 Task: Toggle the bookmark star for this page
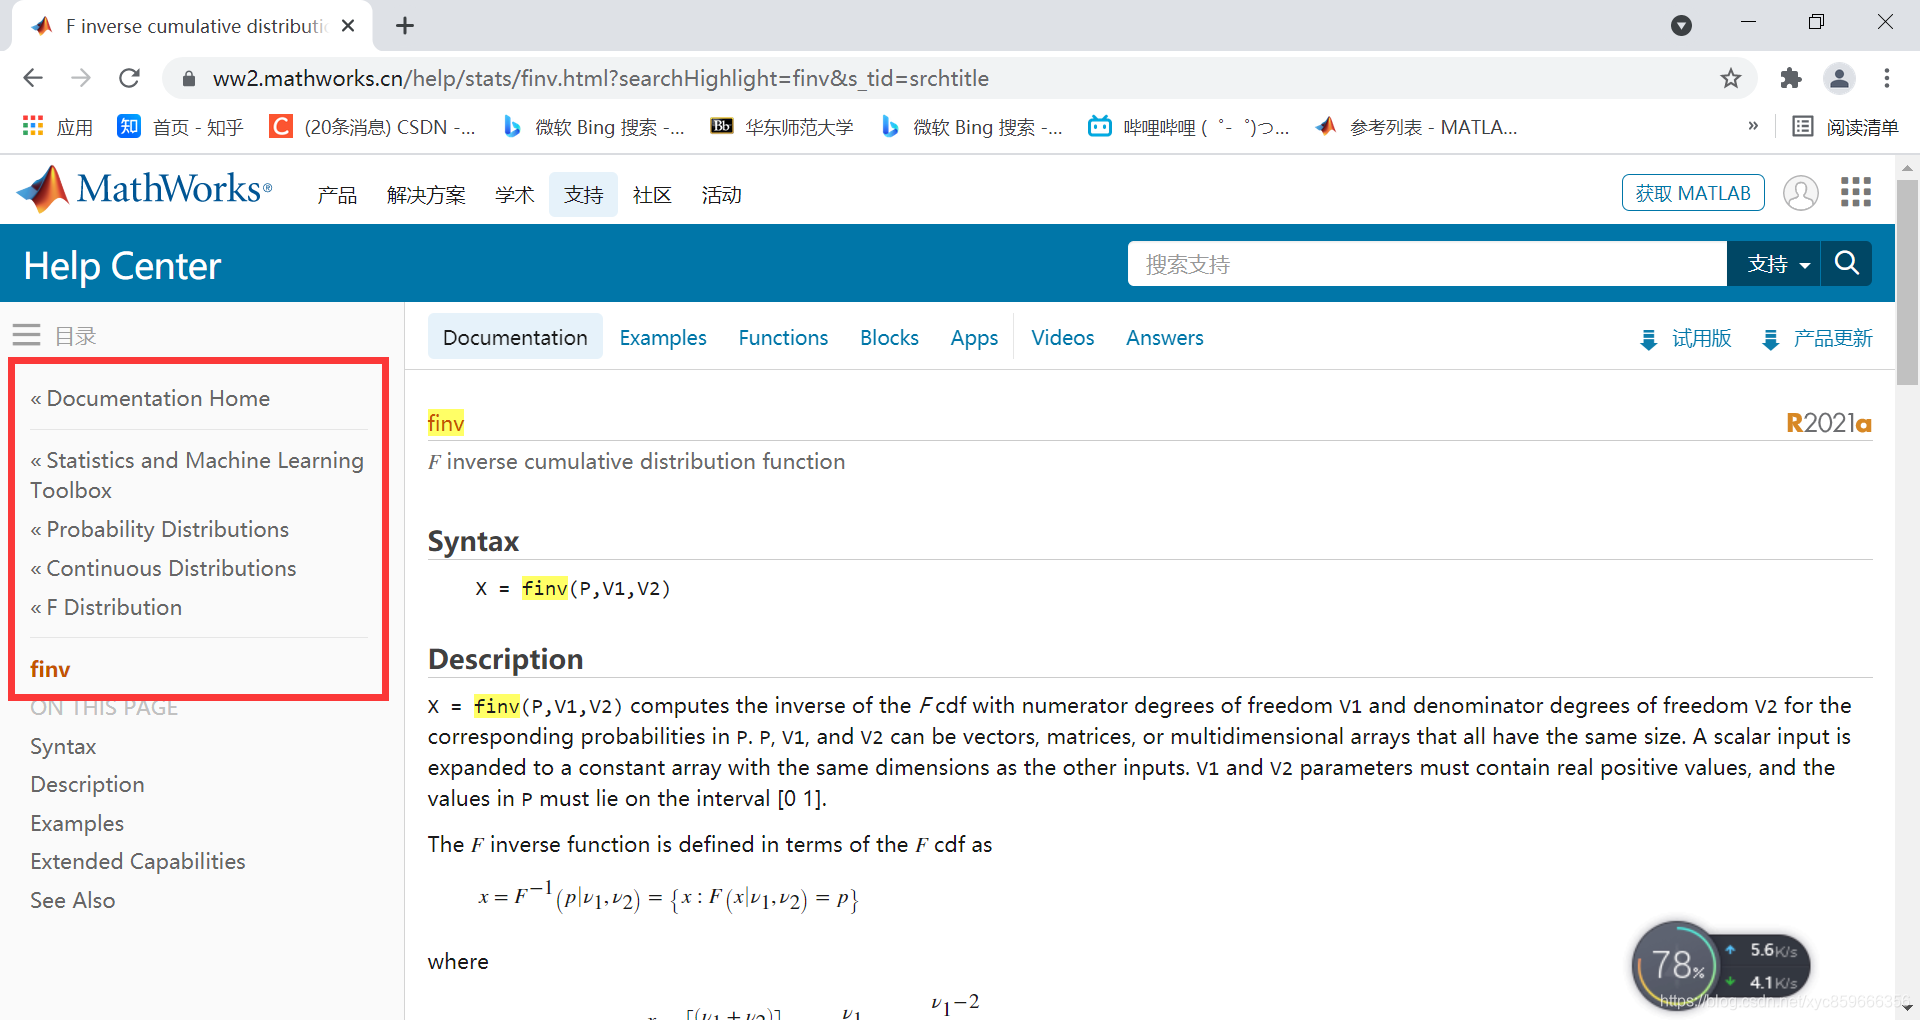point(1732,78)
